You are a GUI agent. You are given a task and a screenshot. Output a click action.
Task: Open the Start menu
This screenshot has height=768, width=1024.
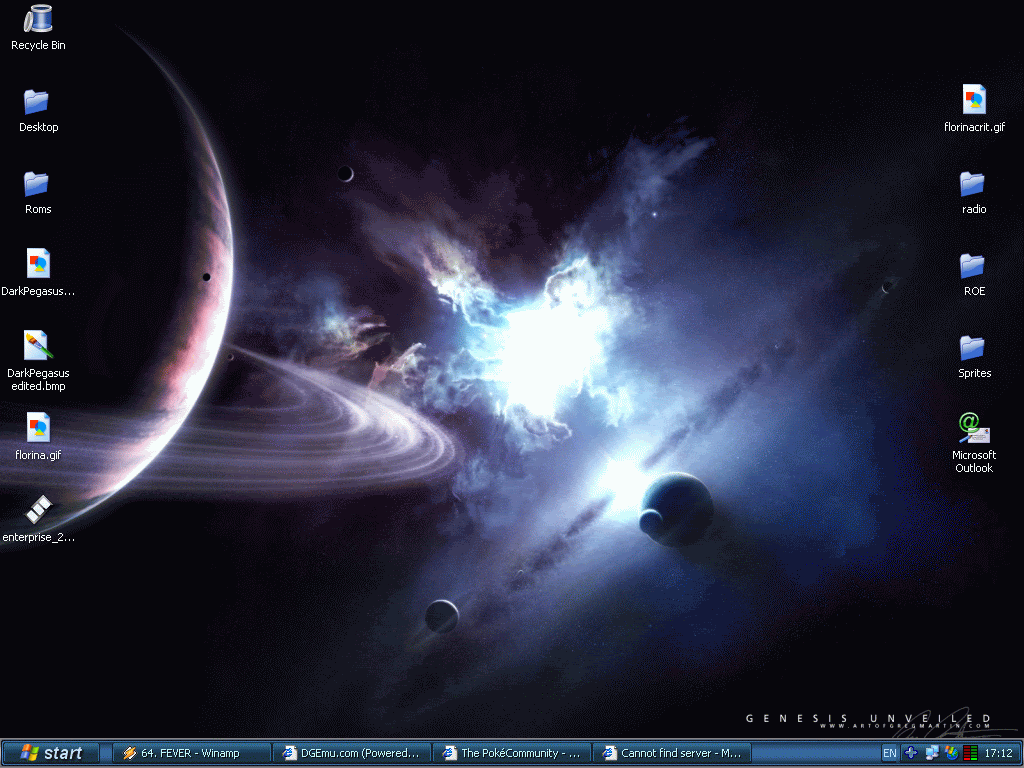coord(51,753)
